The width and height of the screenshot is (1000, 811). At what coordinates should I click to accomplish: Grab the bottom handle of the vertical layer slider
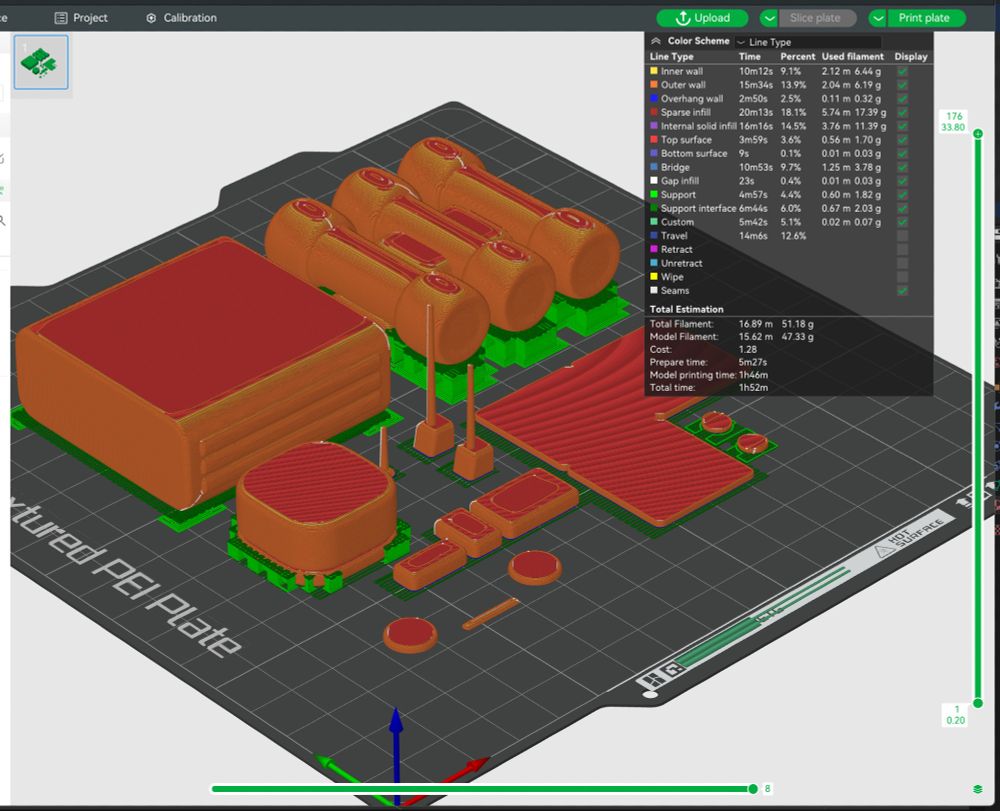(x=978, y=703)
